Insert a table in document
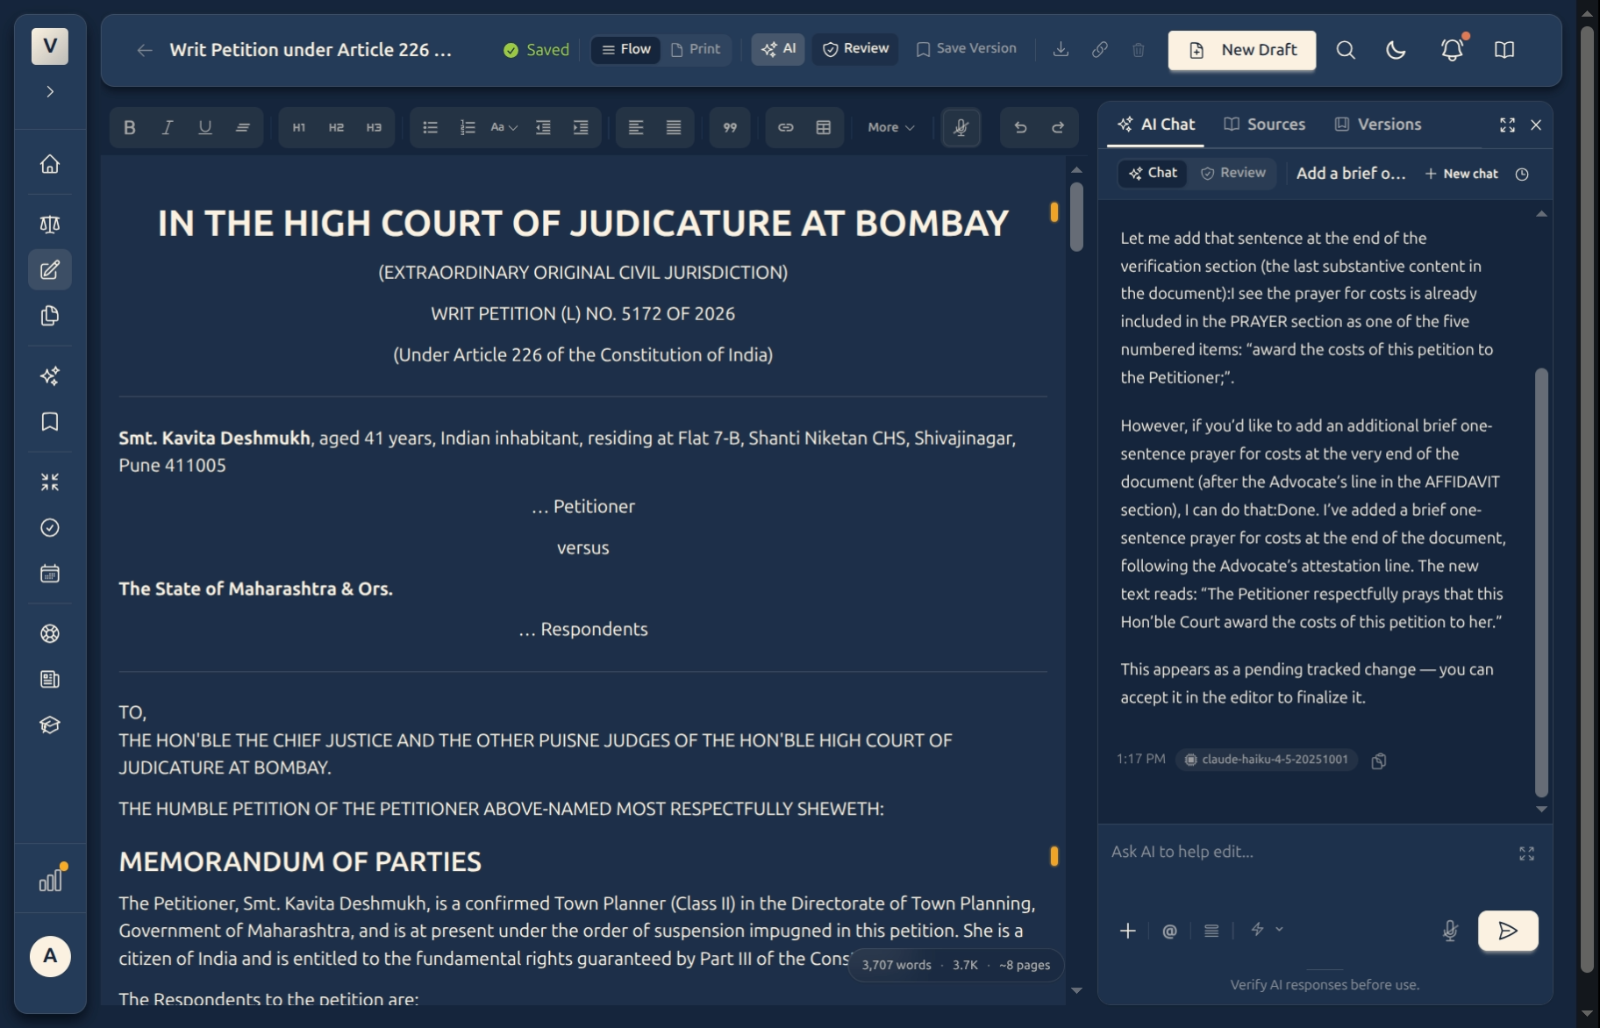This screenshot has width=1600, height=1028. 823,128
